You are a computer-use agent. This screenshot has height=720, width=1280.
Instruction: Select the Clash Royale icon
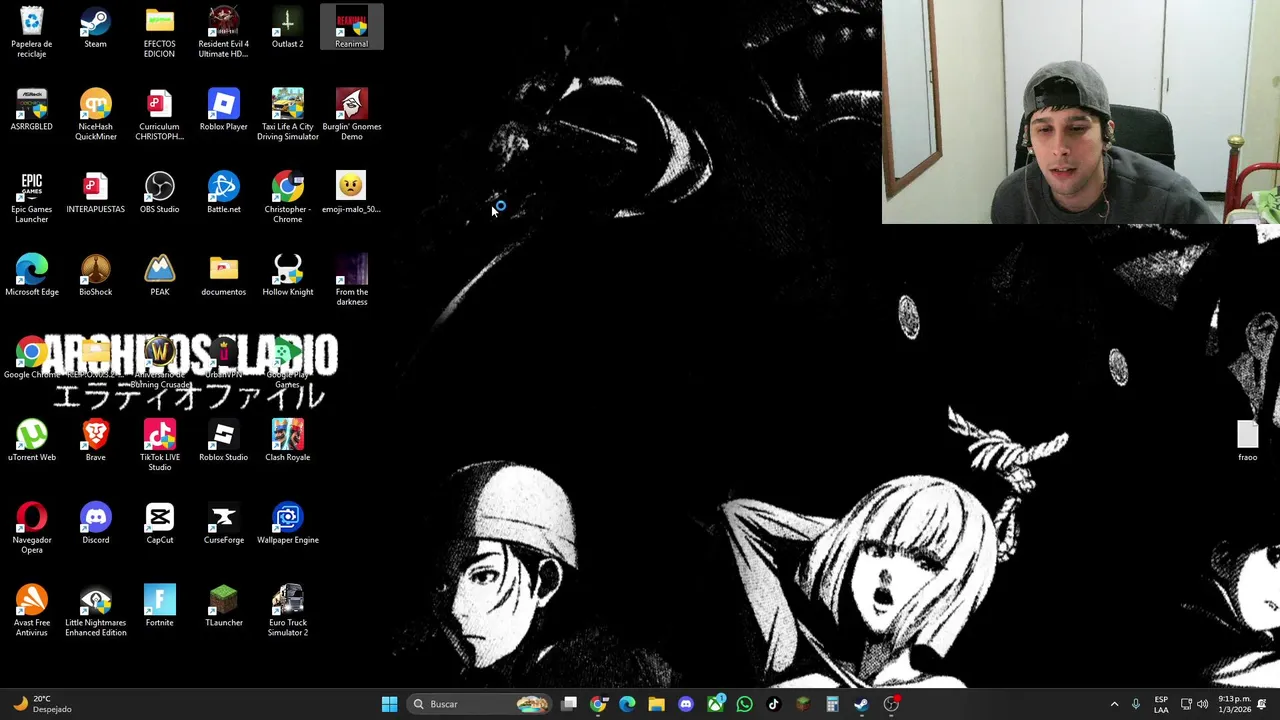[x=287, y=442]
